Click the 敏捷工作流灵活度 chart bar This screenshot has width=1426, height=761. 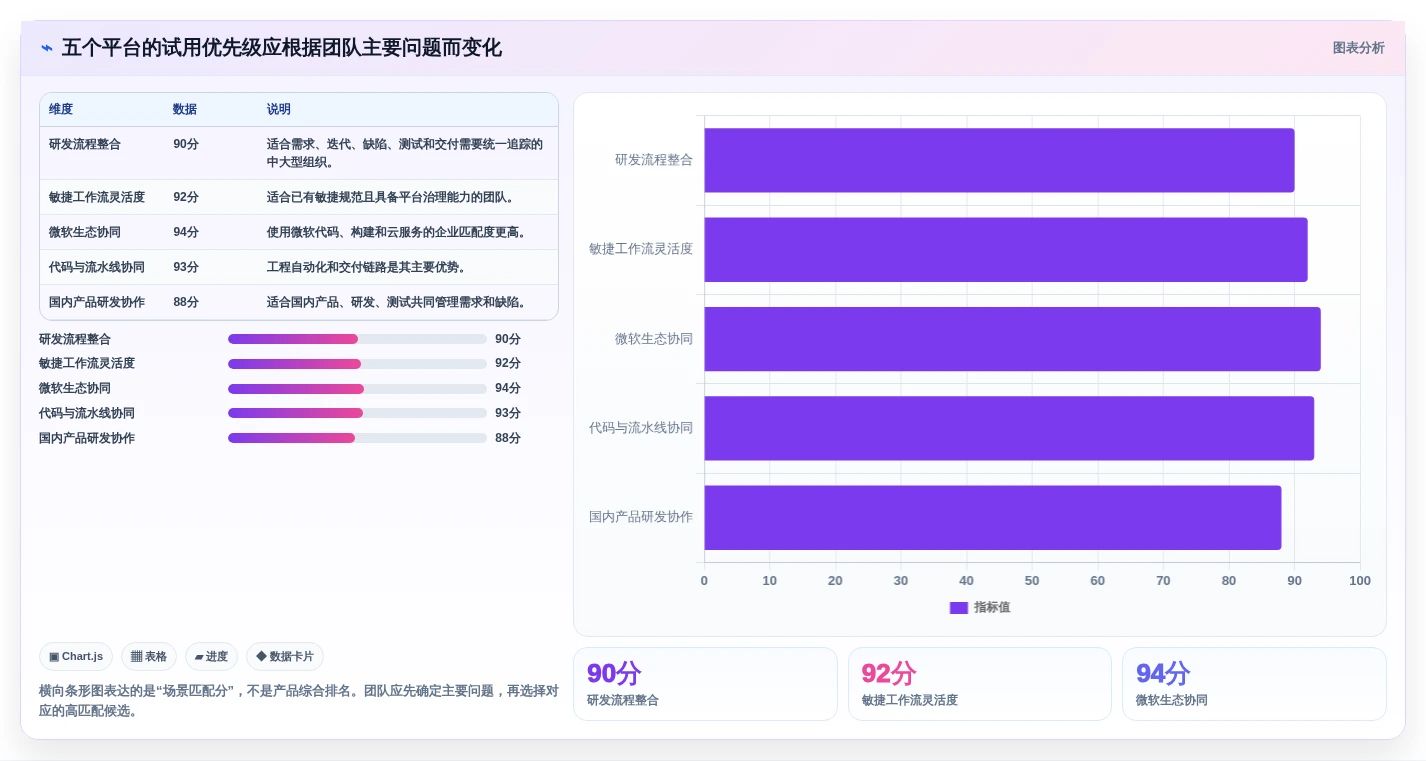(1006, 249)
